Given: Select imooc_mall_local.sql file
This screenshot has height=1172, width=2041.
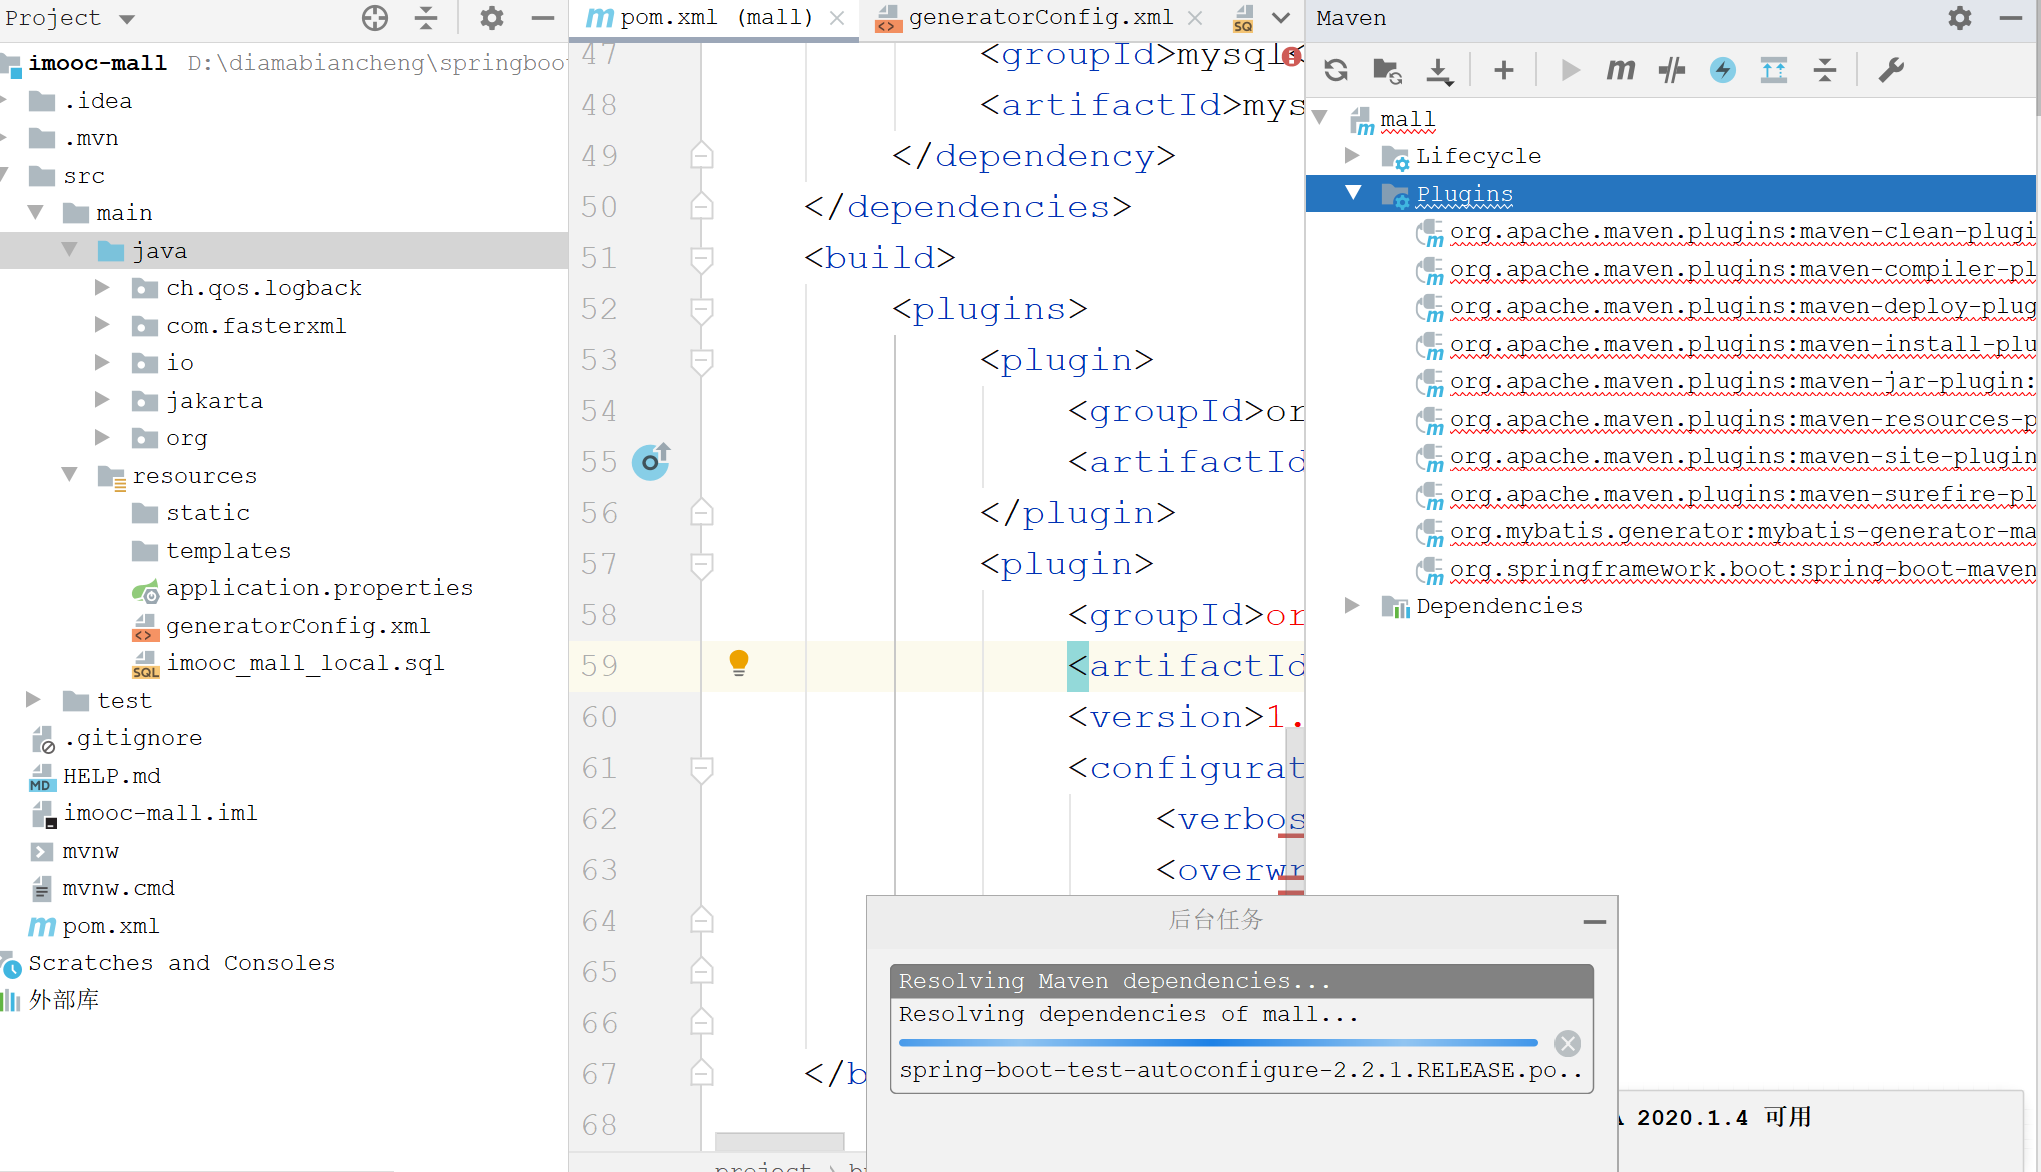Looking at the screenshot, I should click(x=305, y=663).
